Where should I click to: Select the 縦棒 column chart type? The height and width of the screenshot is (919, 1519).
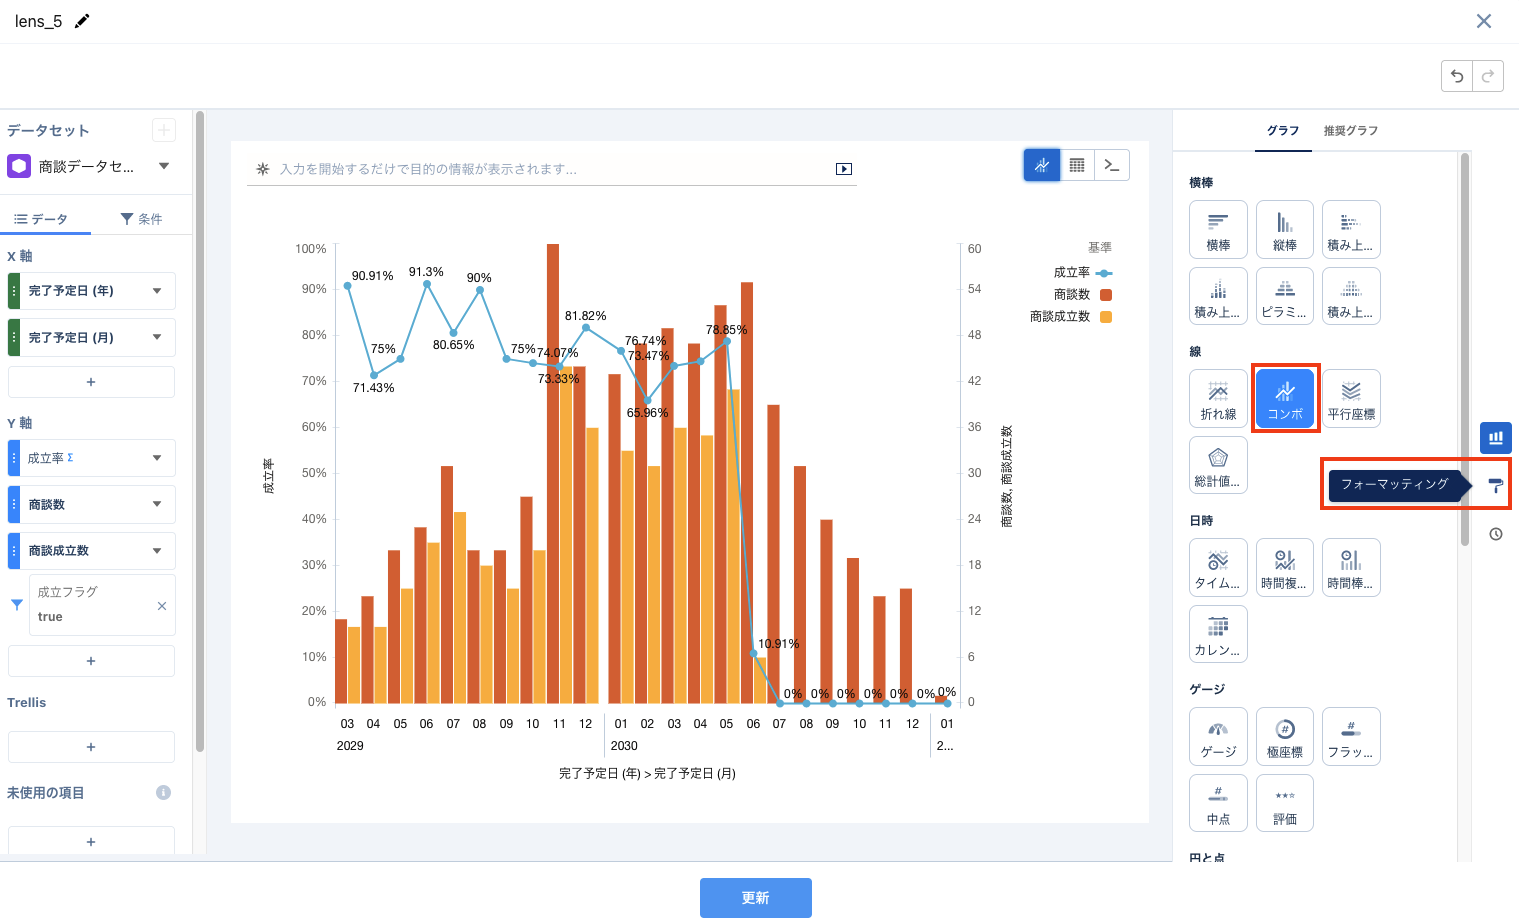(1285, 230)
